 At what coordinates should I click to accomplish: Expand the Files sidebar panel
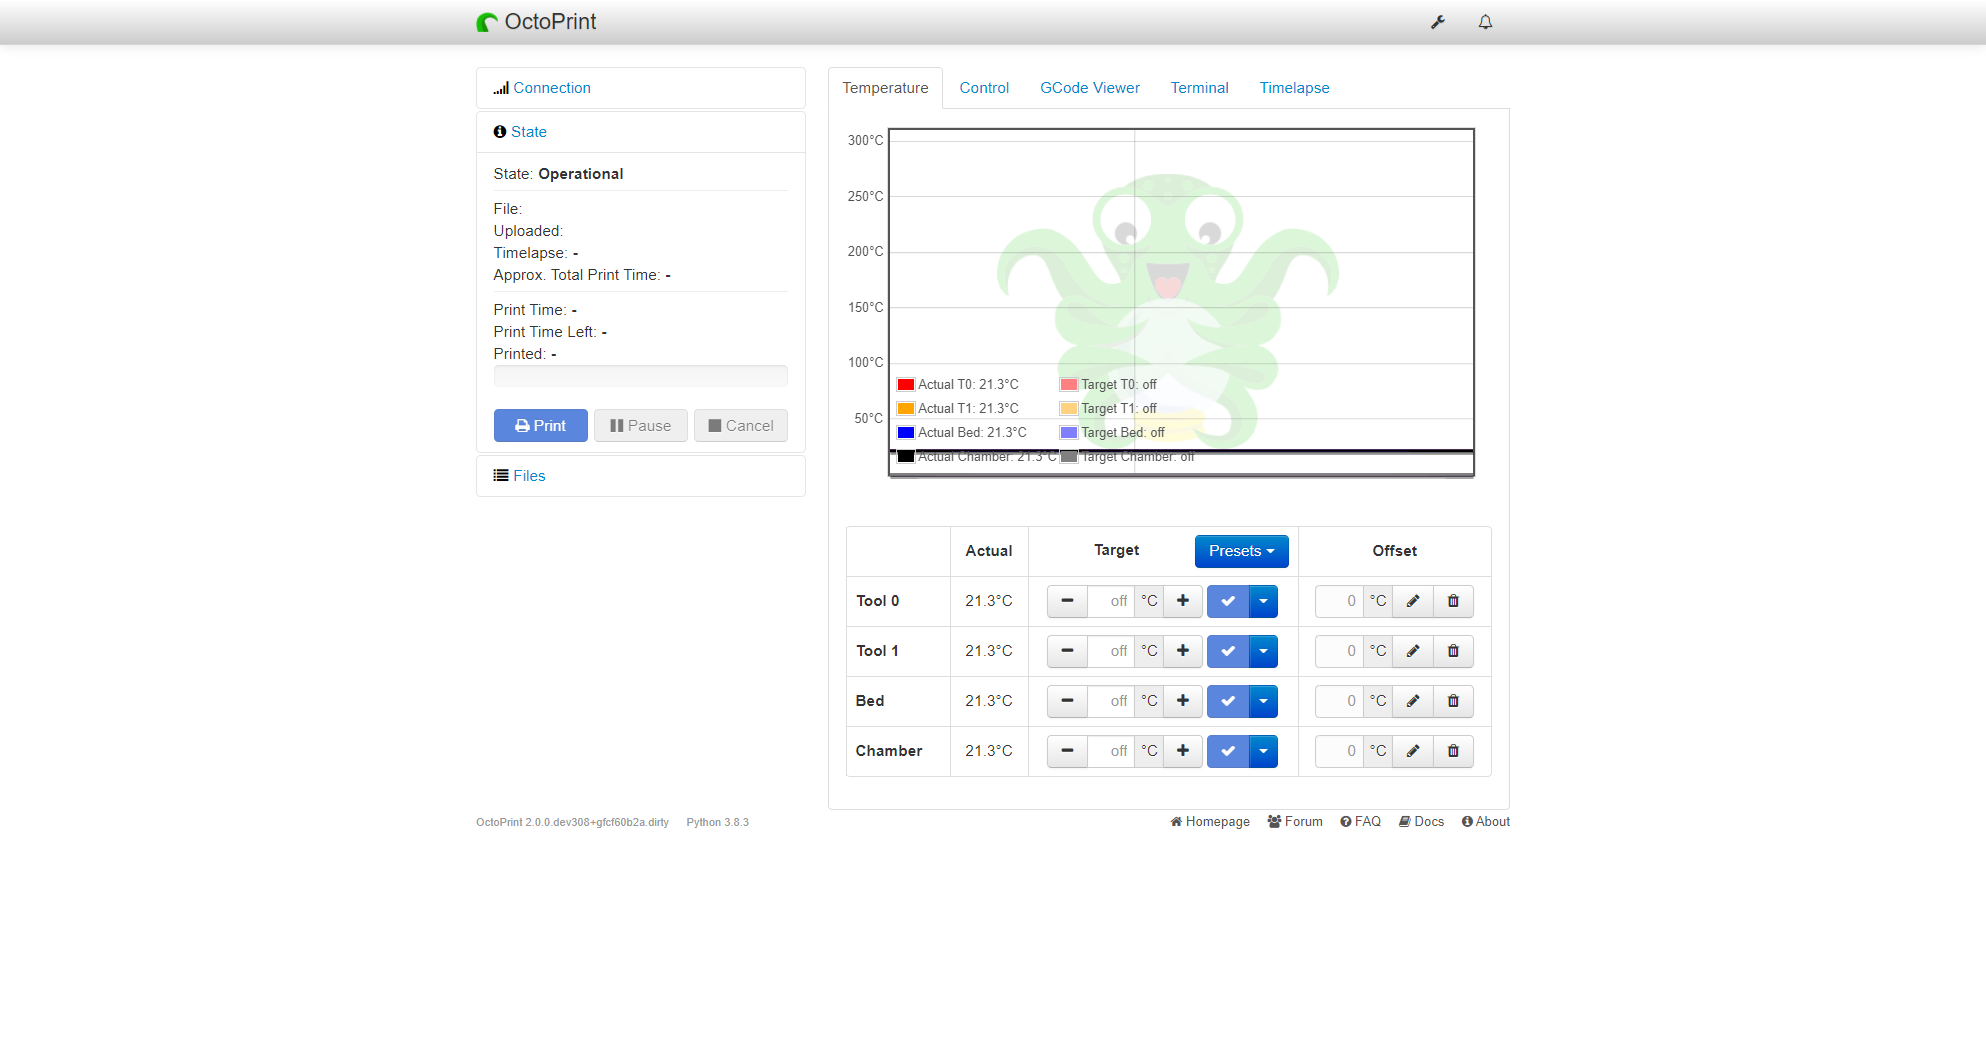(x=528, y=476)
